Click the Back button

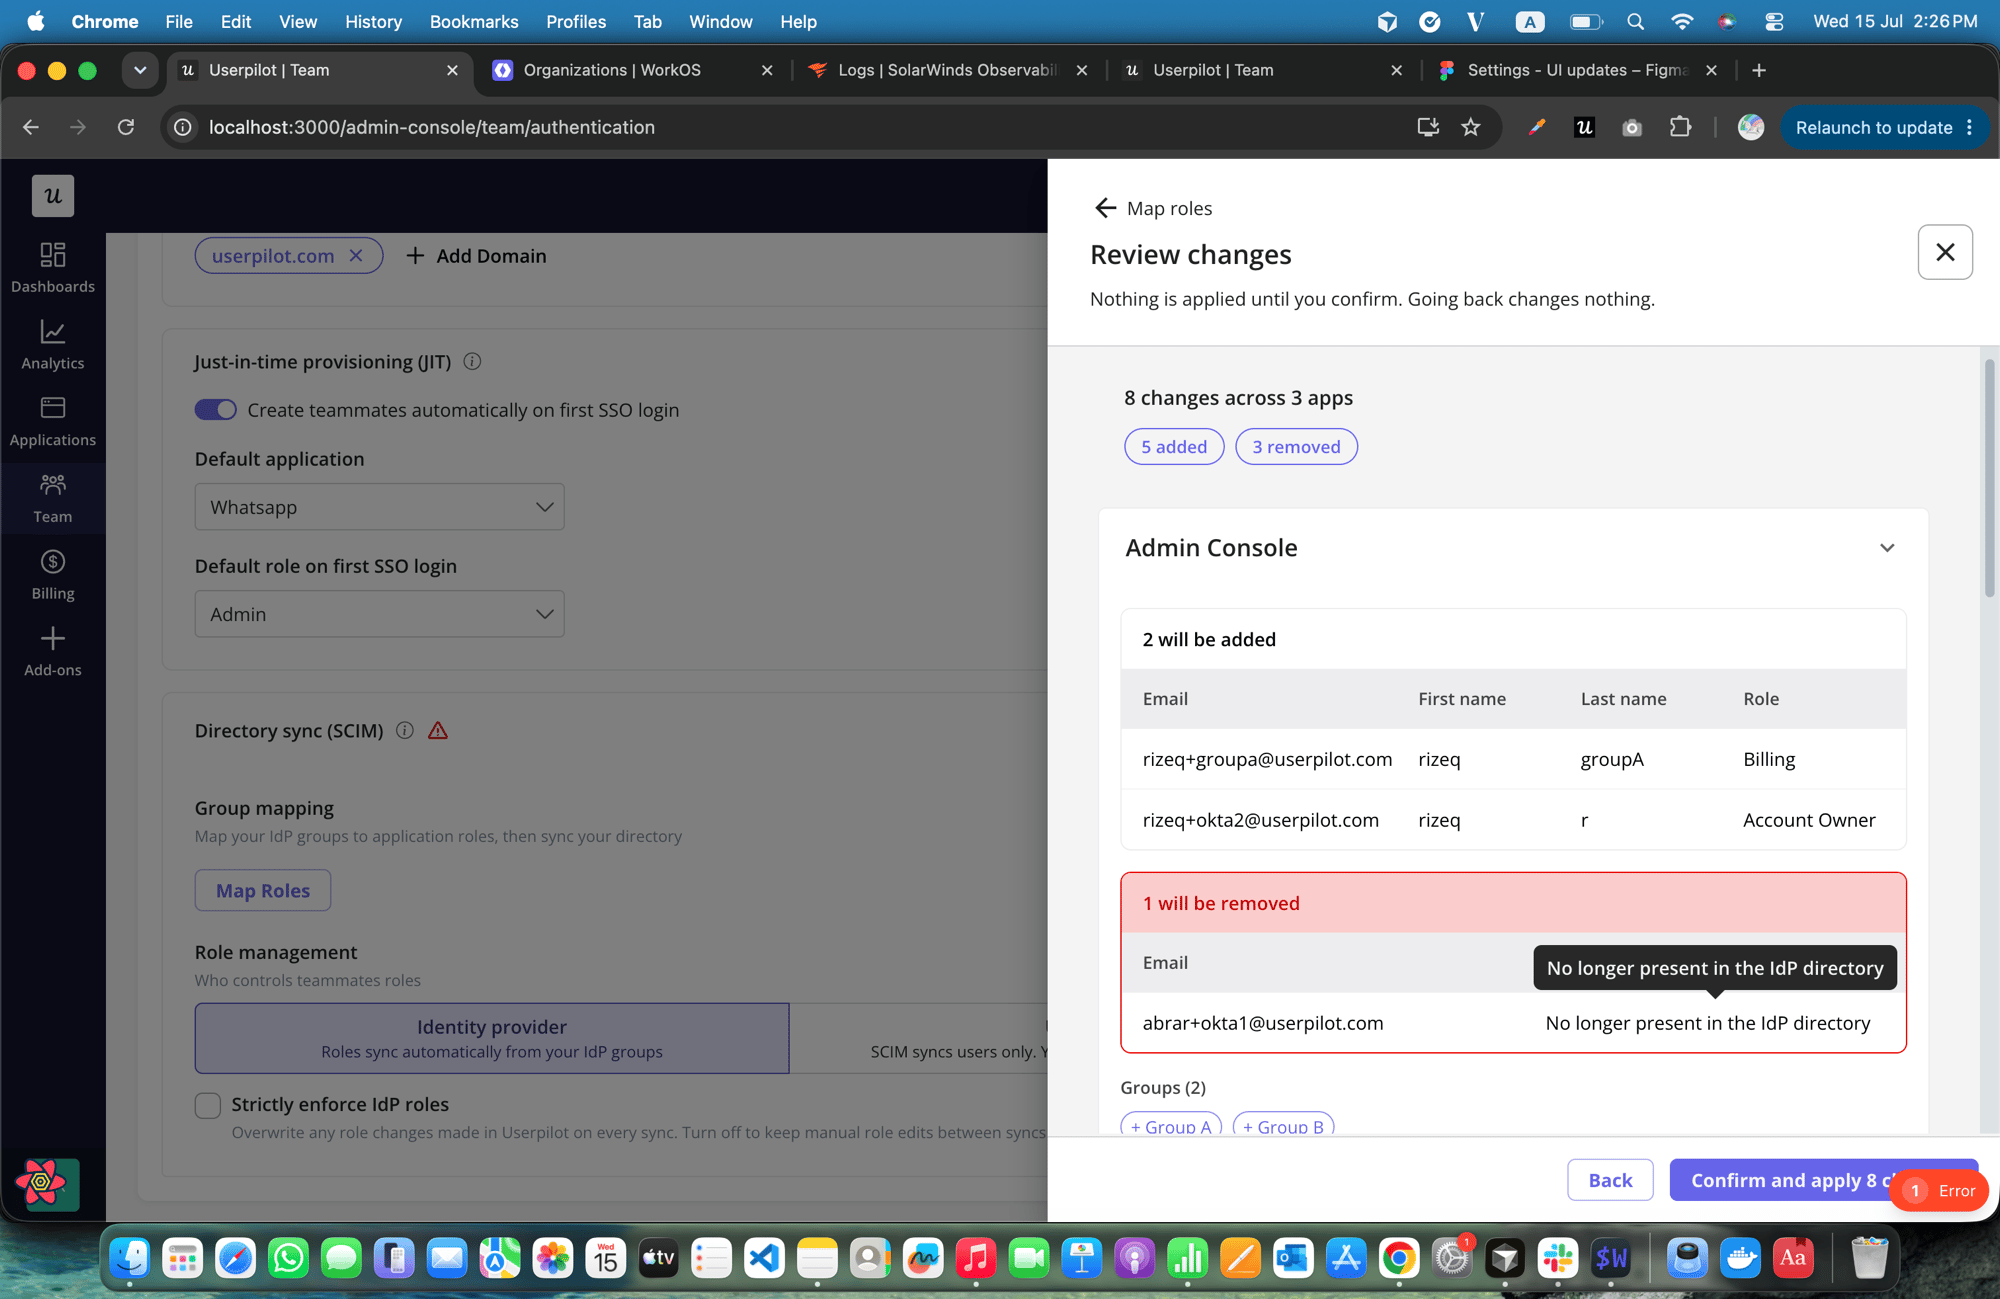coord(1610,1180)
